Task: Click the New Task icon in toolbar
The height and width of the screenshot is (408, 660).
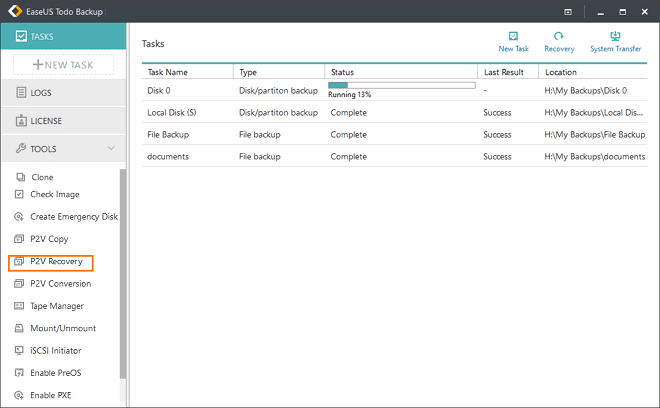Action: pos(513,41)
